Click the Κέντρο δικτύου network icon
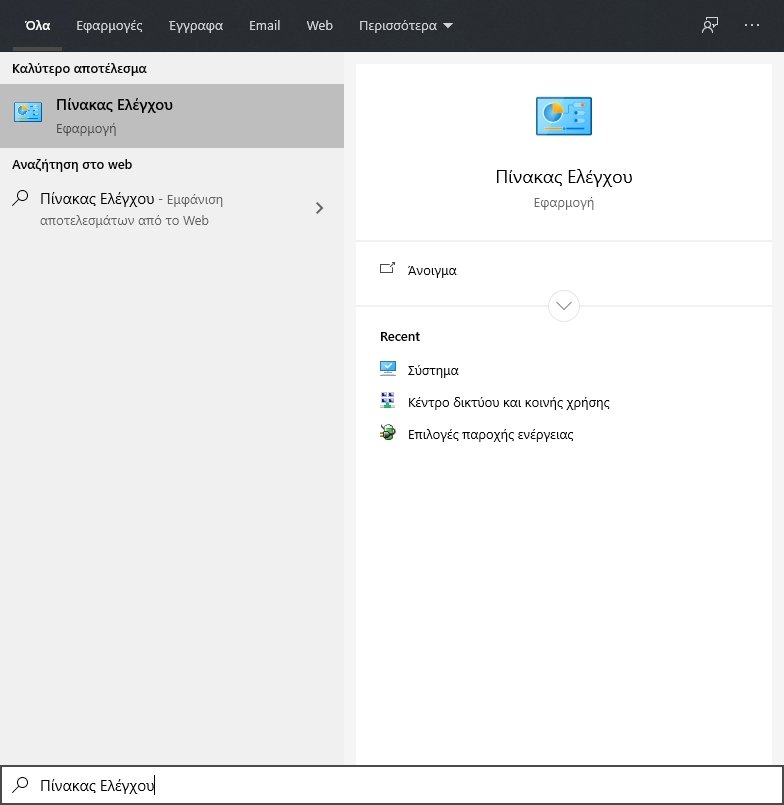 click(x=388, y=402)
